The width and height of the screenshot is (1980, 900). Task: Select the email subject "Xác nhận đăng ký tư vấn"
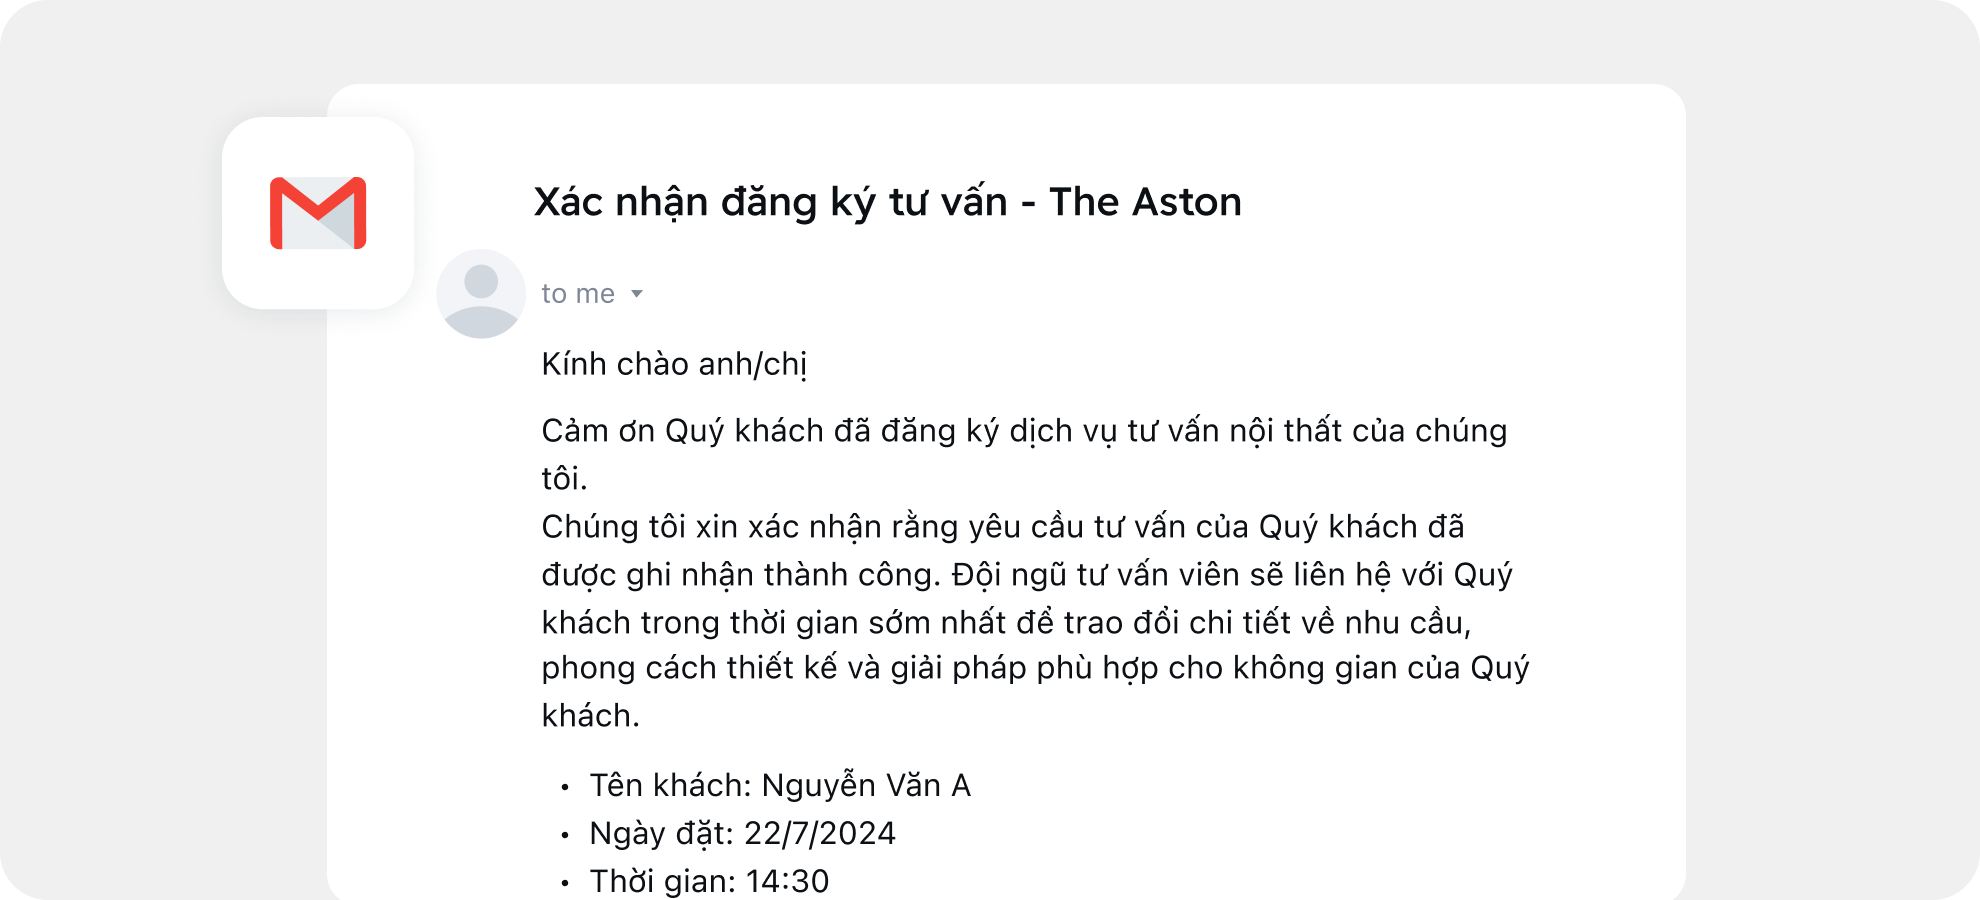(770, 203)
